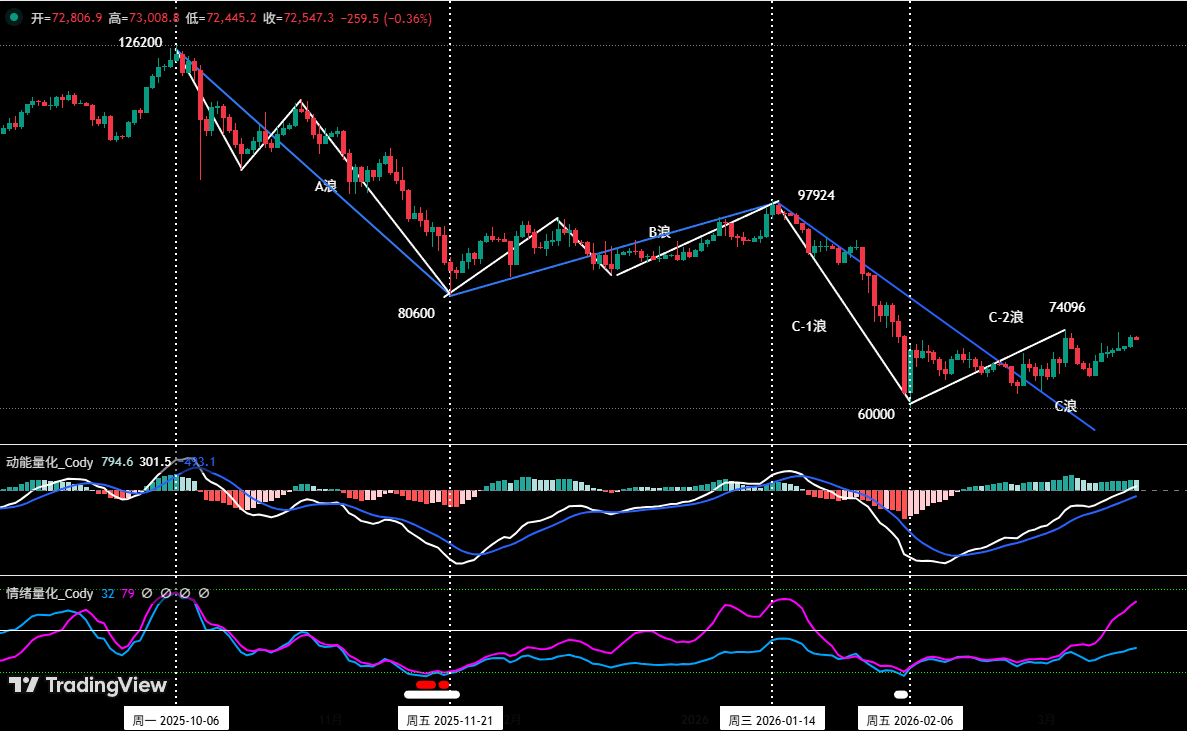Select the C-2浪 wave annotation
1187x731 pixels.
coord(1005,314)
